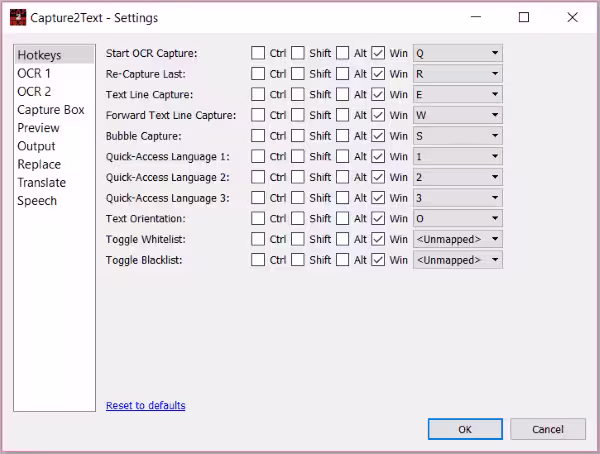Screen dimensions: 600x454
Task: Click the 'Text Orientation:' label
Action: (146, 219)
